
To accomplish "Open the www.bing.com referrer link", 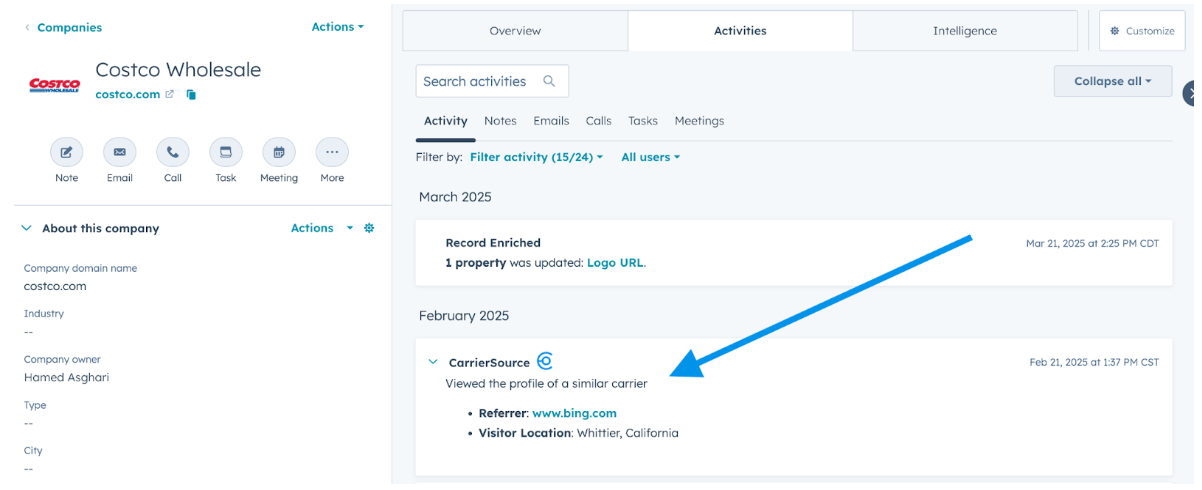I will 574,413.
